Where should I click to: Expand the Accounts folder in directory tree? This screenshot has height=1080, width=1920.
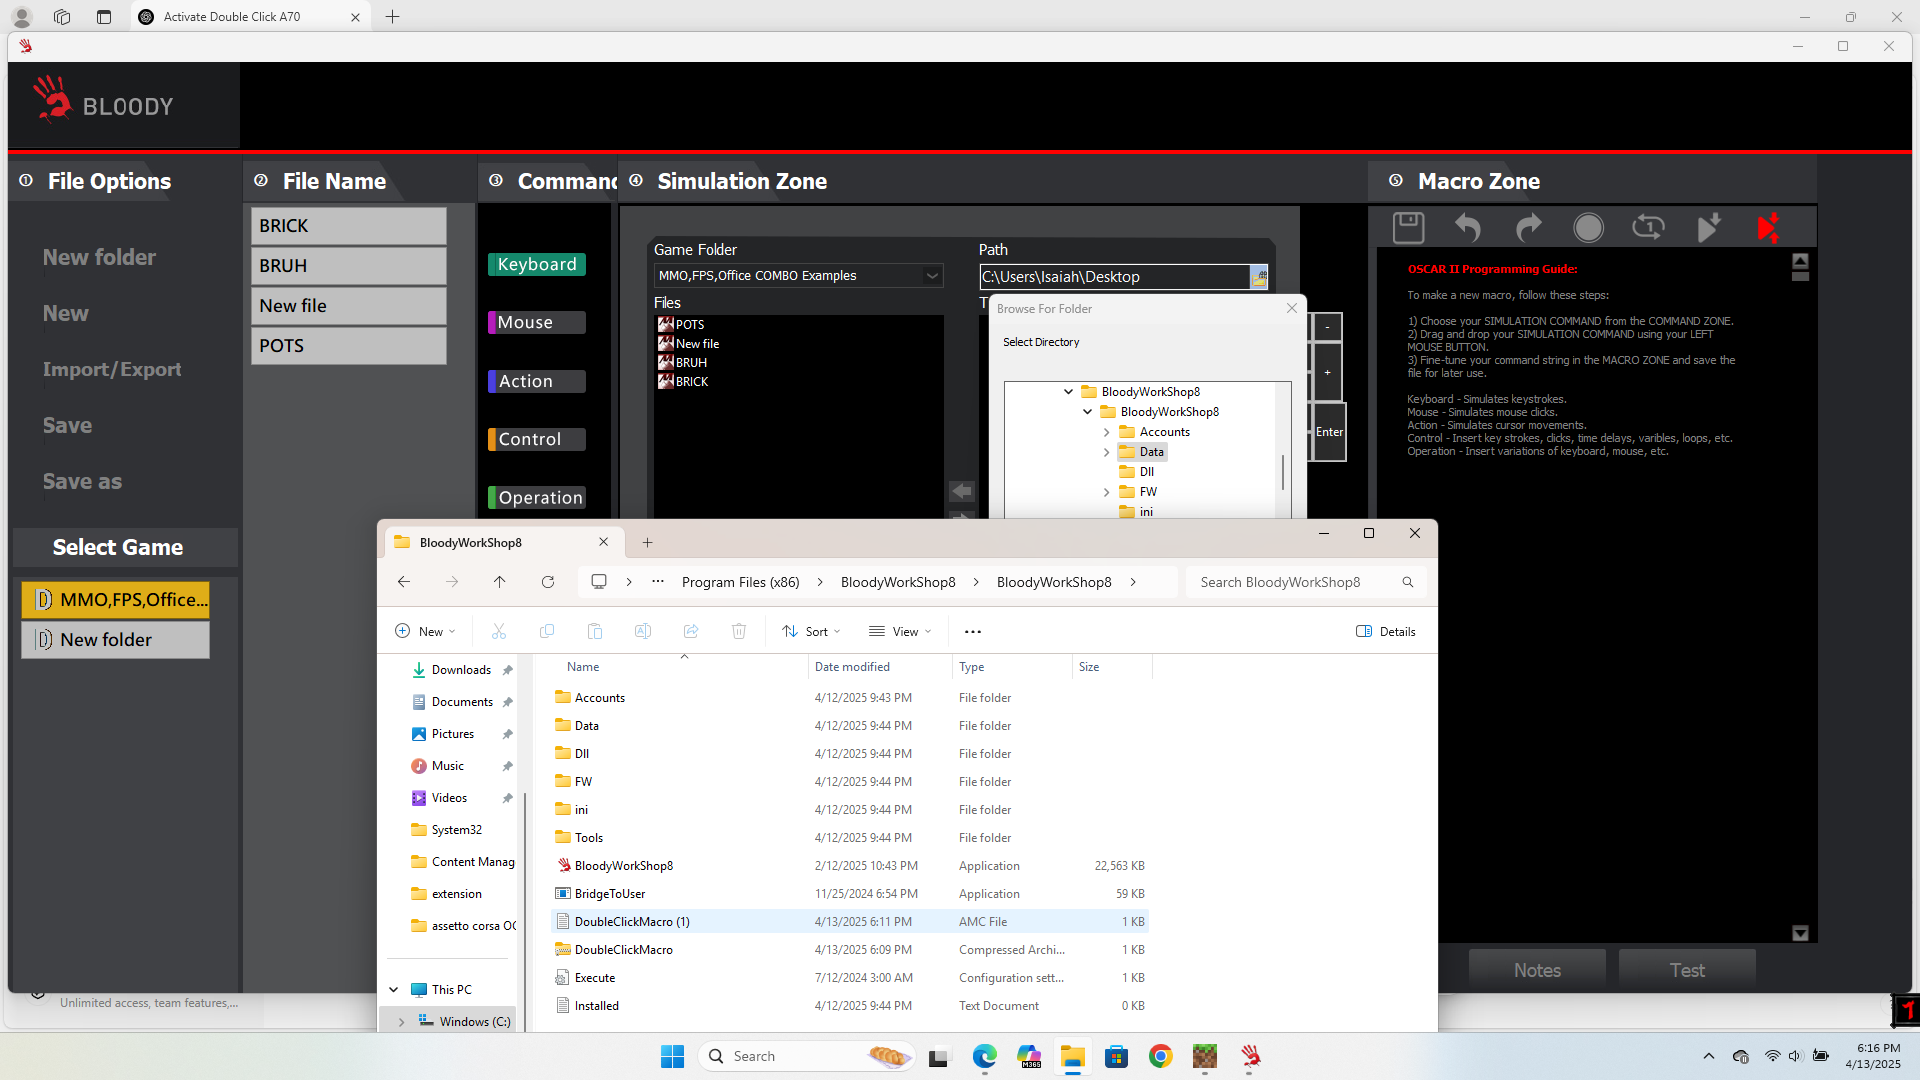point(1106,432)
